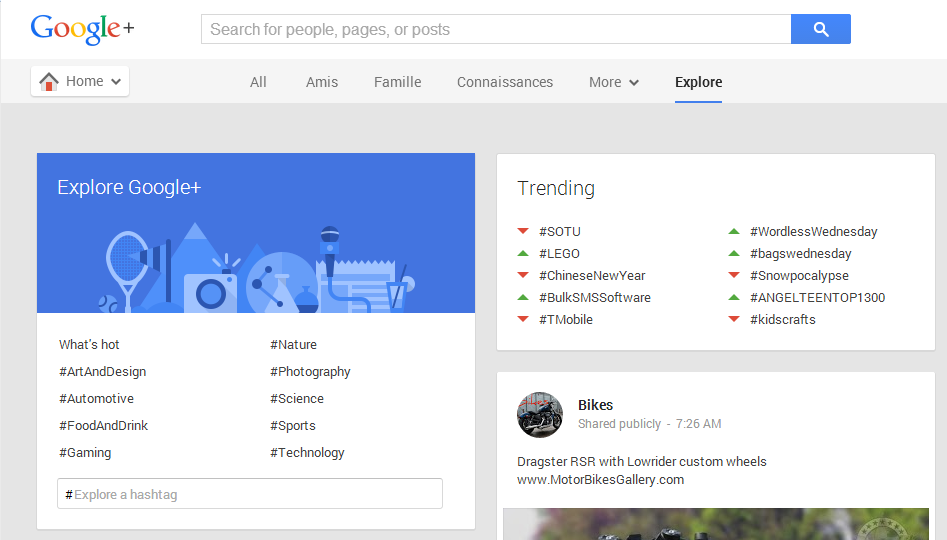Switch to the Amis tab
This screenshot has width=947, height=540.
[322, 82]
